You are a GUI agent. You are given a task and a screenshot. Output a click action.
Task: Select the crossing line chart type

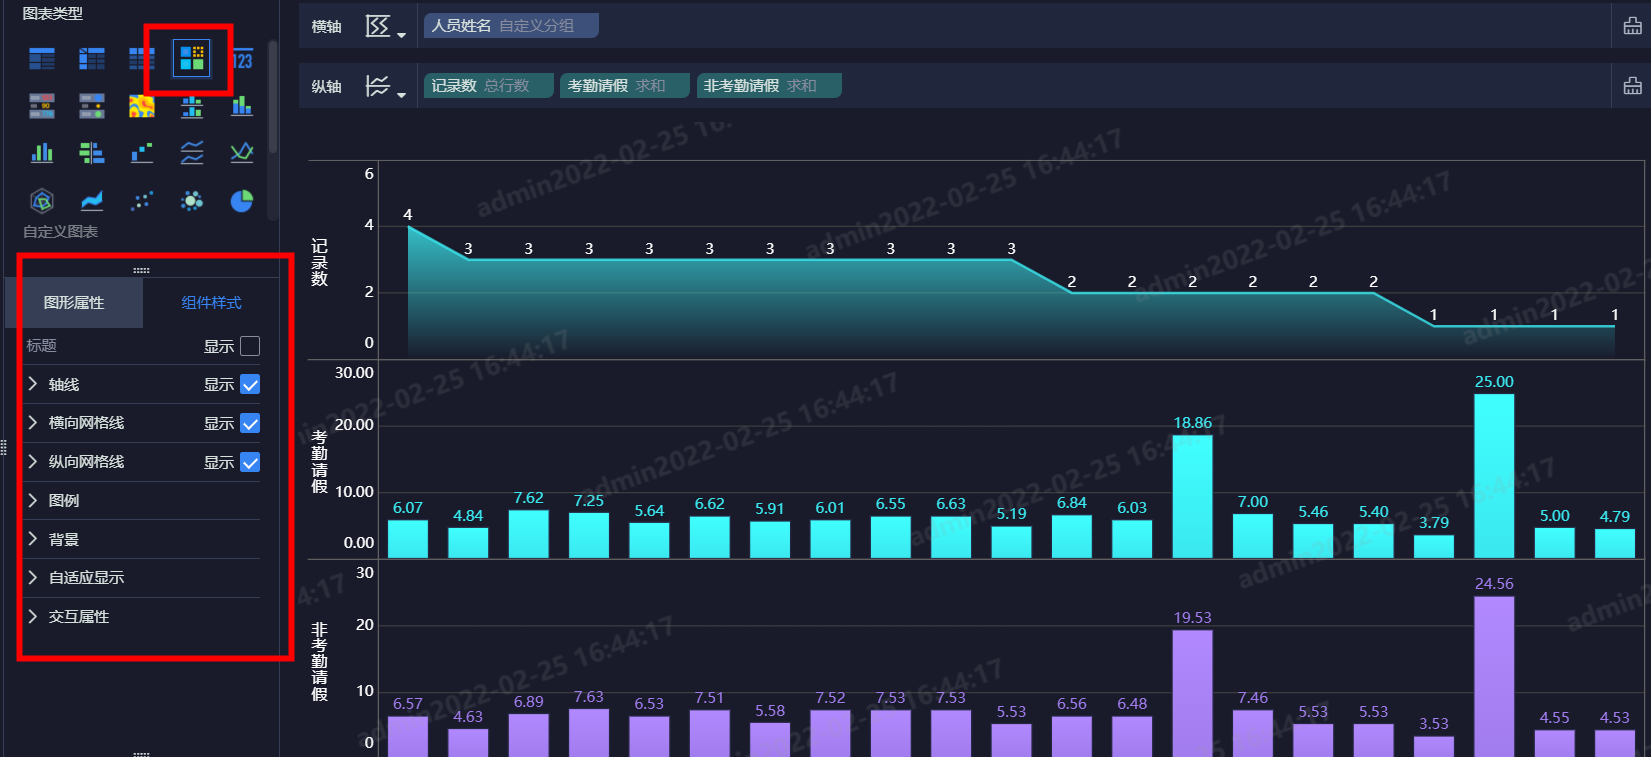click(242, 153)
